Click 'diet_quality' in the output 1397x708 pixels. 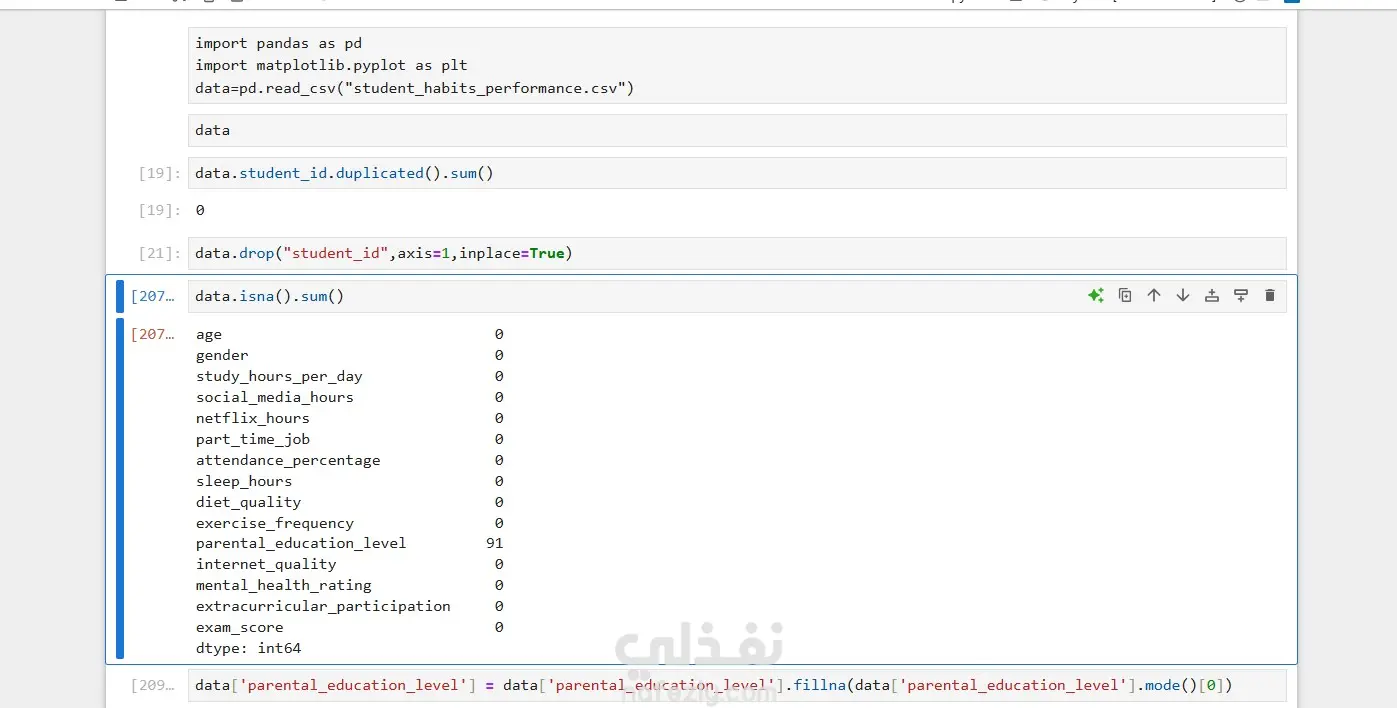click(x=248, y=502)
